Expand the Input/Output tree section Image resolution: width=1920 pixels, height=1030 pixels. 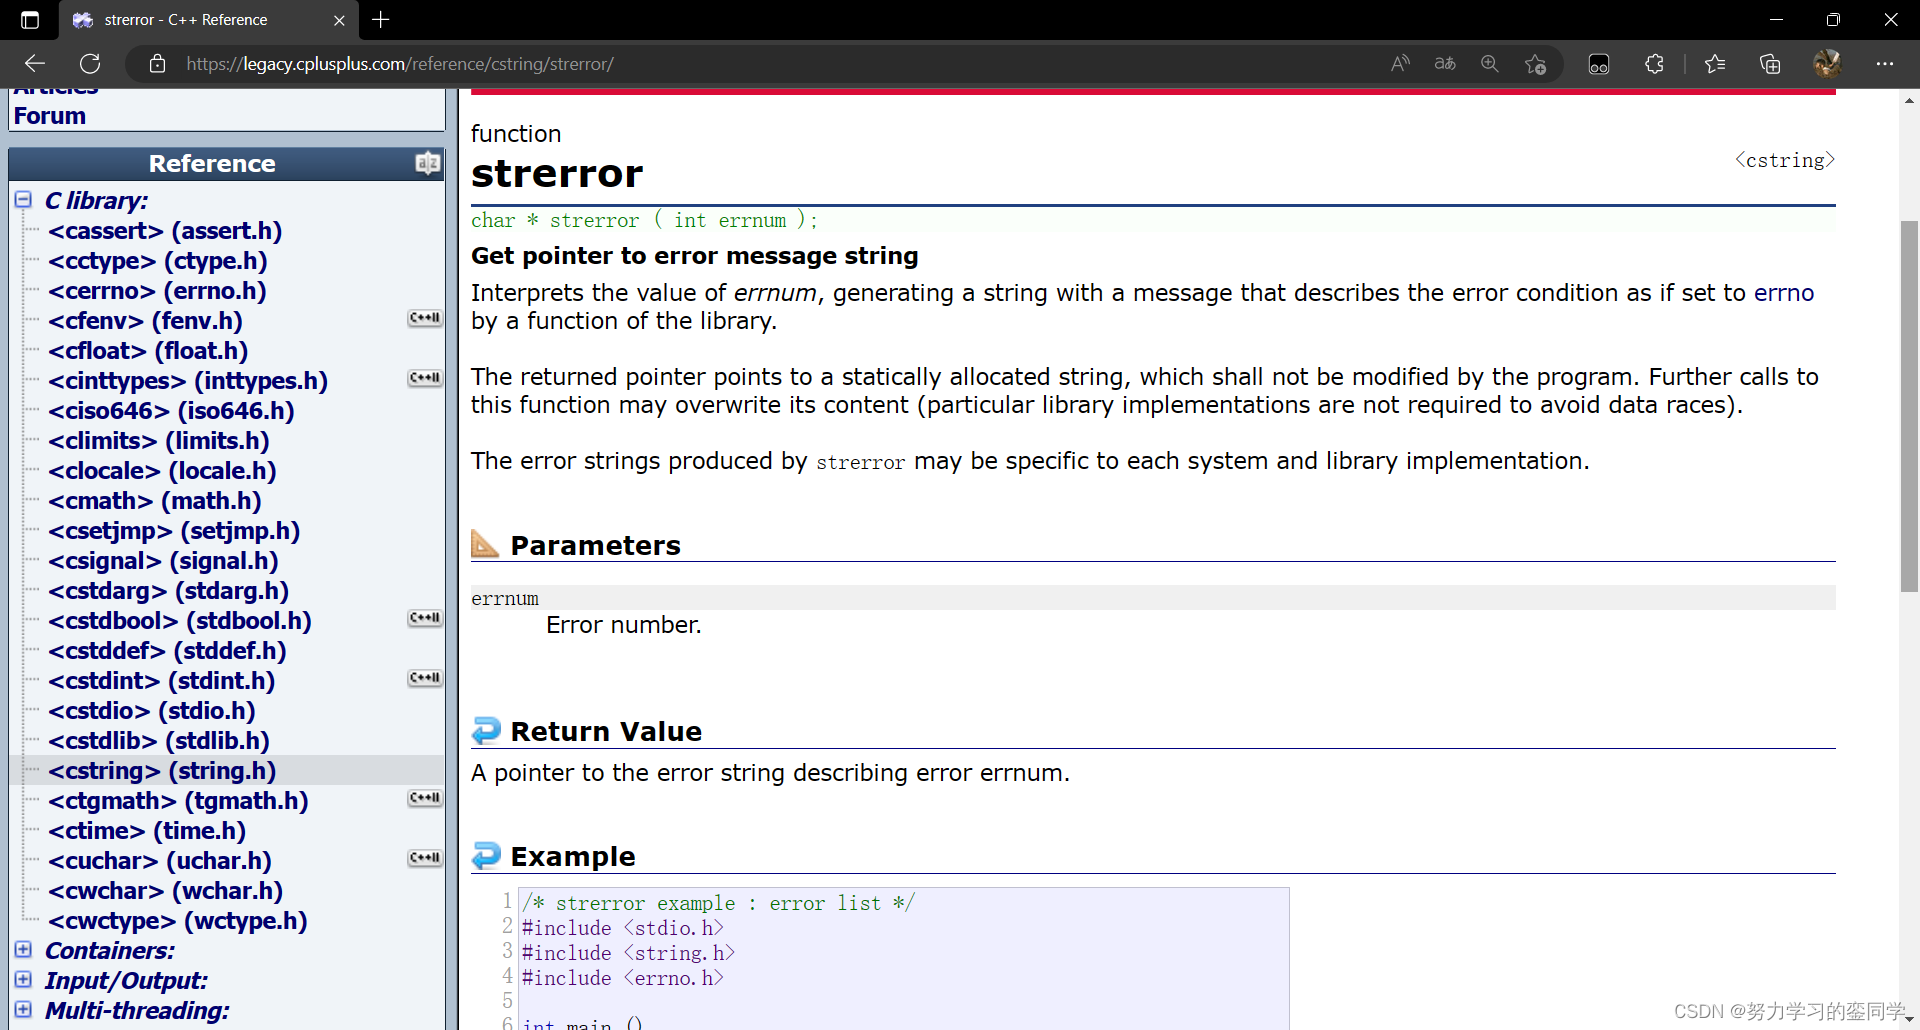click(x=23, y=980)
